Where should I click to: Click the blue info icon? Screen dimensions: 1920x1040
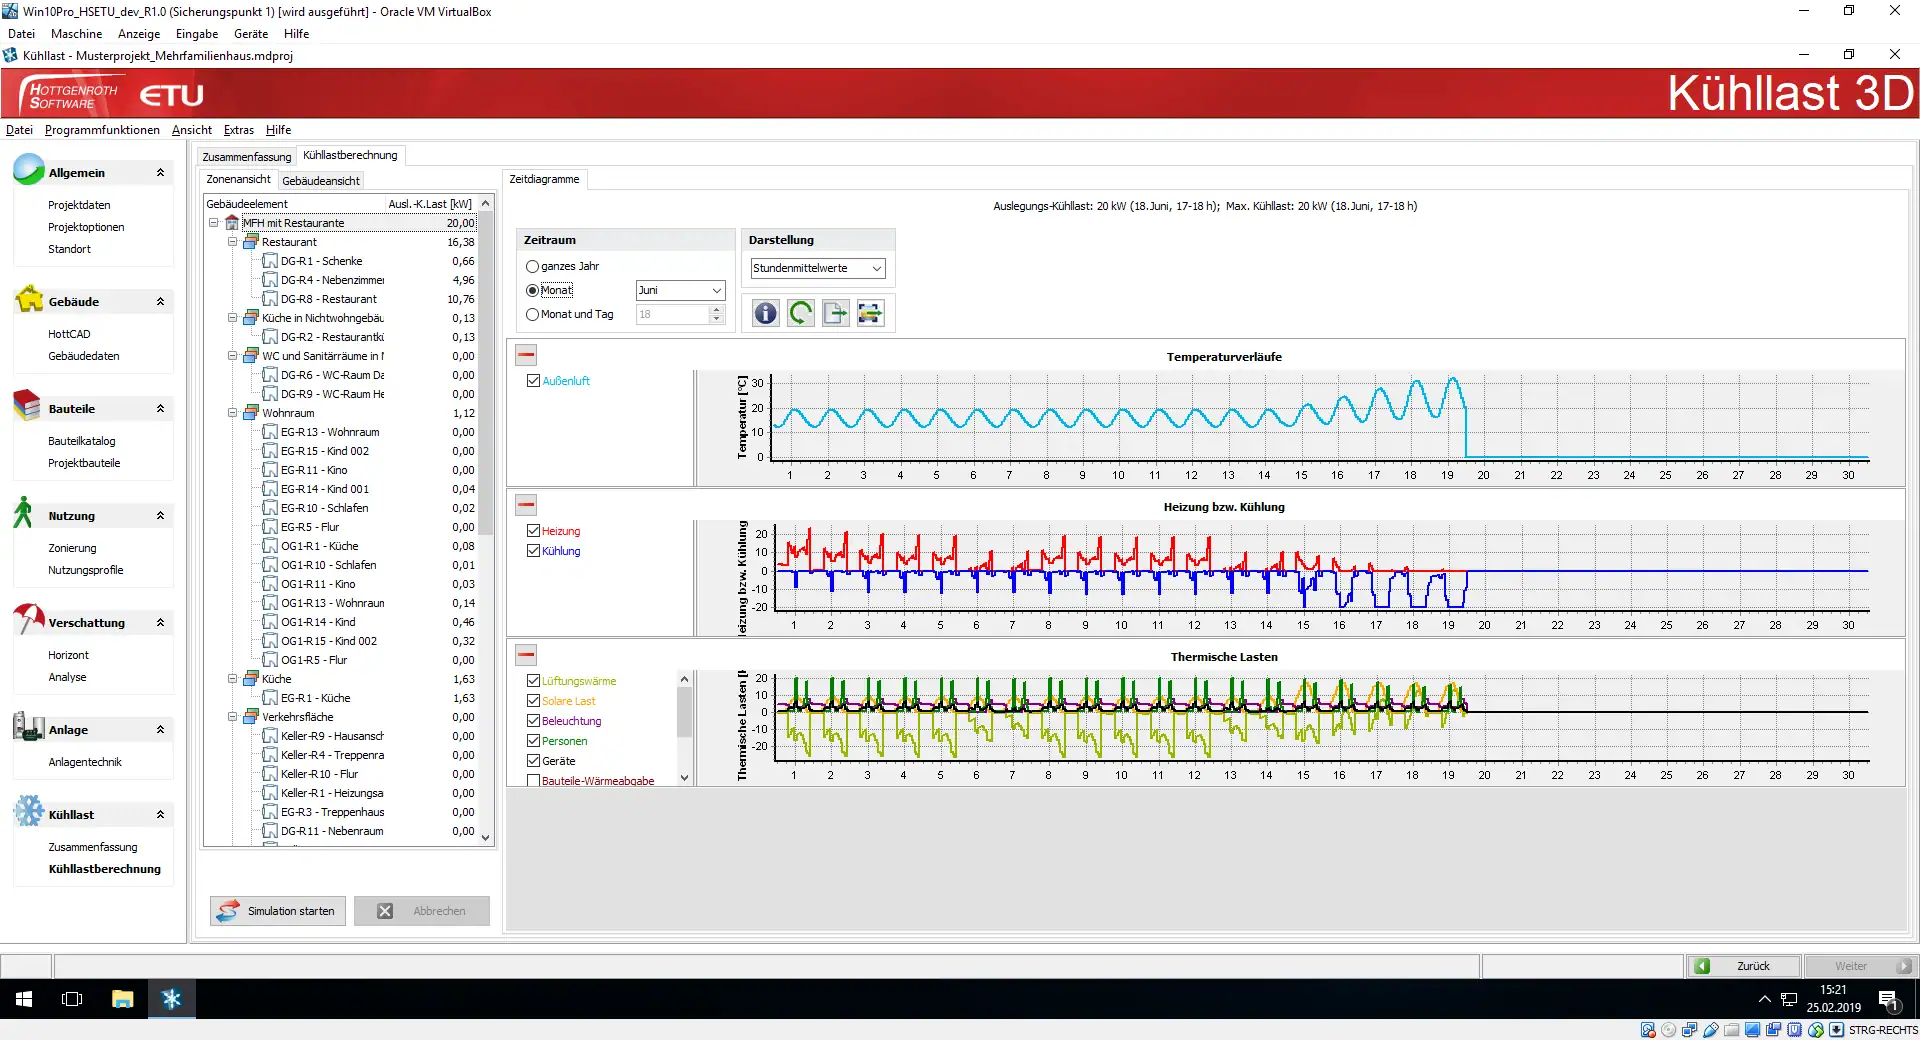(x=765, y=314)
